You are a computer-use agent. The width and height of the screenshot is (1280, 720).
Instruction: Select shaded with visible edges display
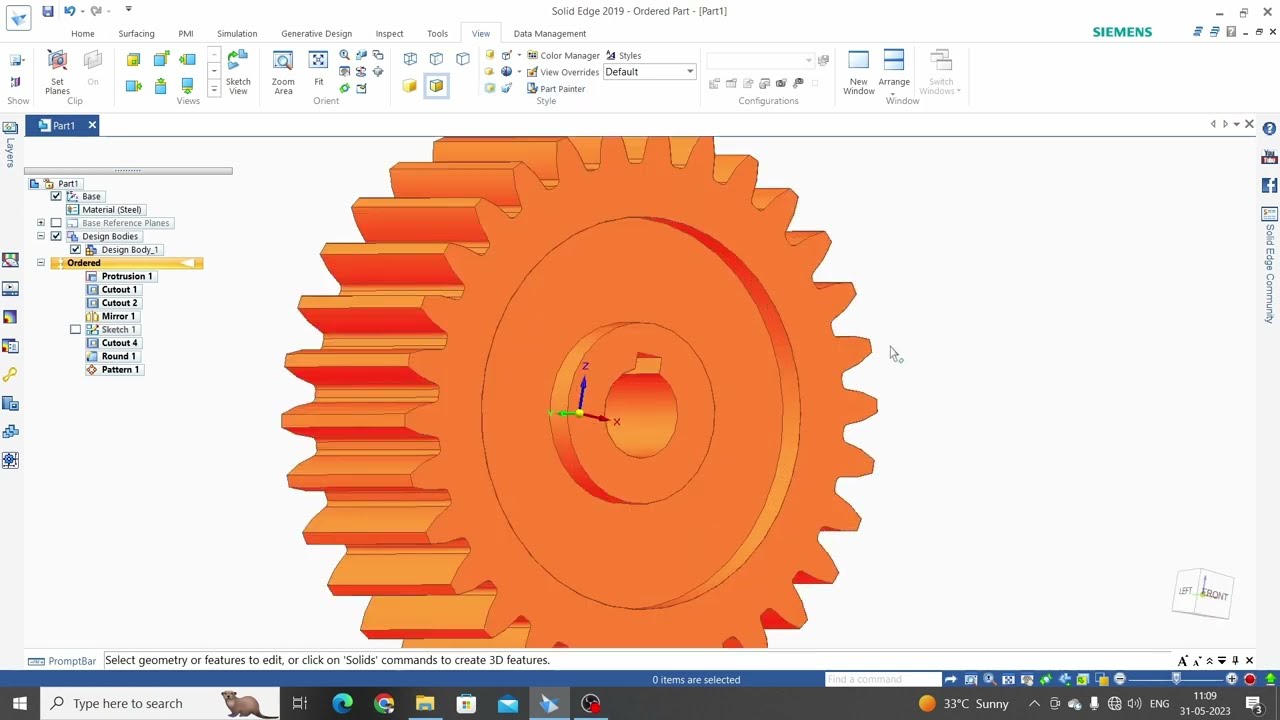click(x=436, y=86)
